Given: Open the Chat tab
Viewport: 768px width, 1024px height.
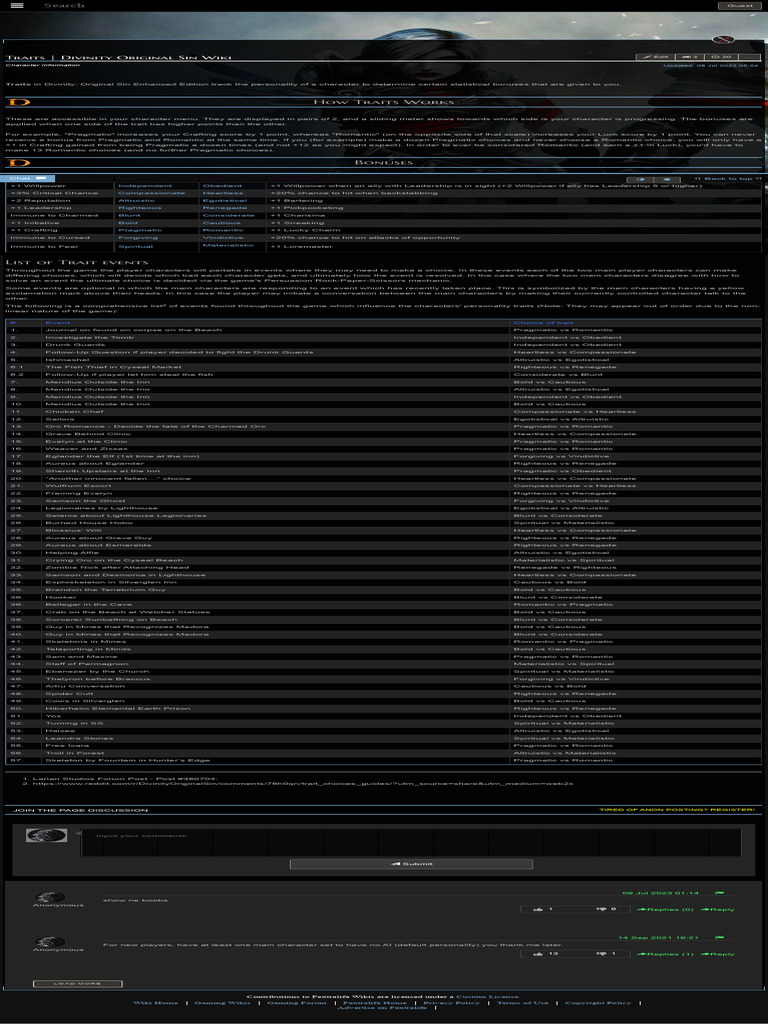Looking at the screenshot, I should [x=27, y=178].
